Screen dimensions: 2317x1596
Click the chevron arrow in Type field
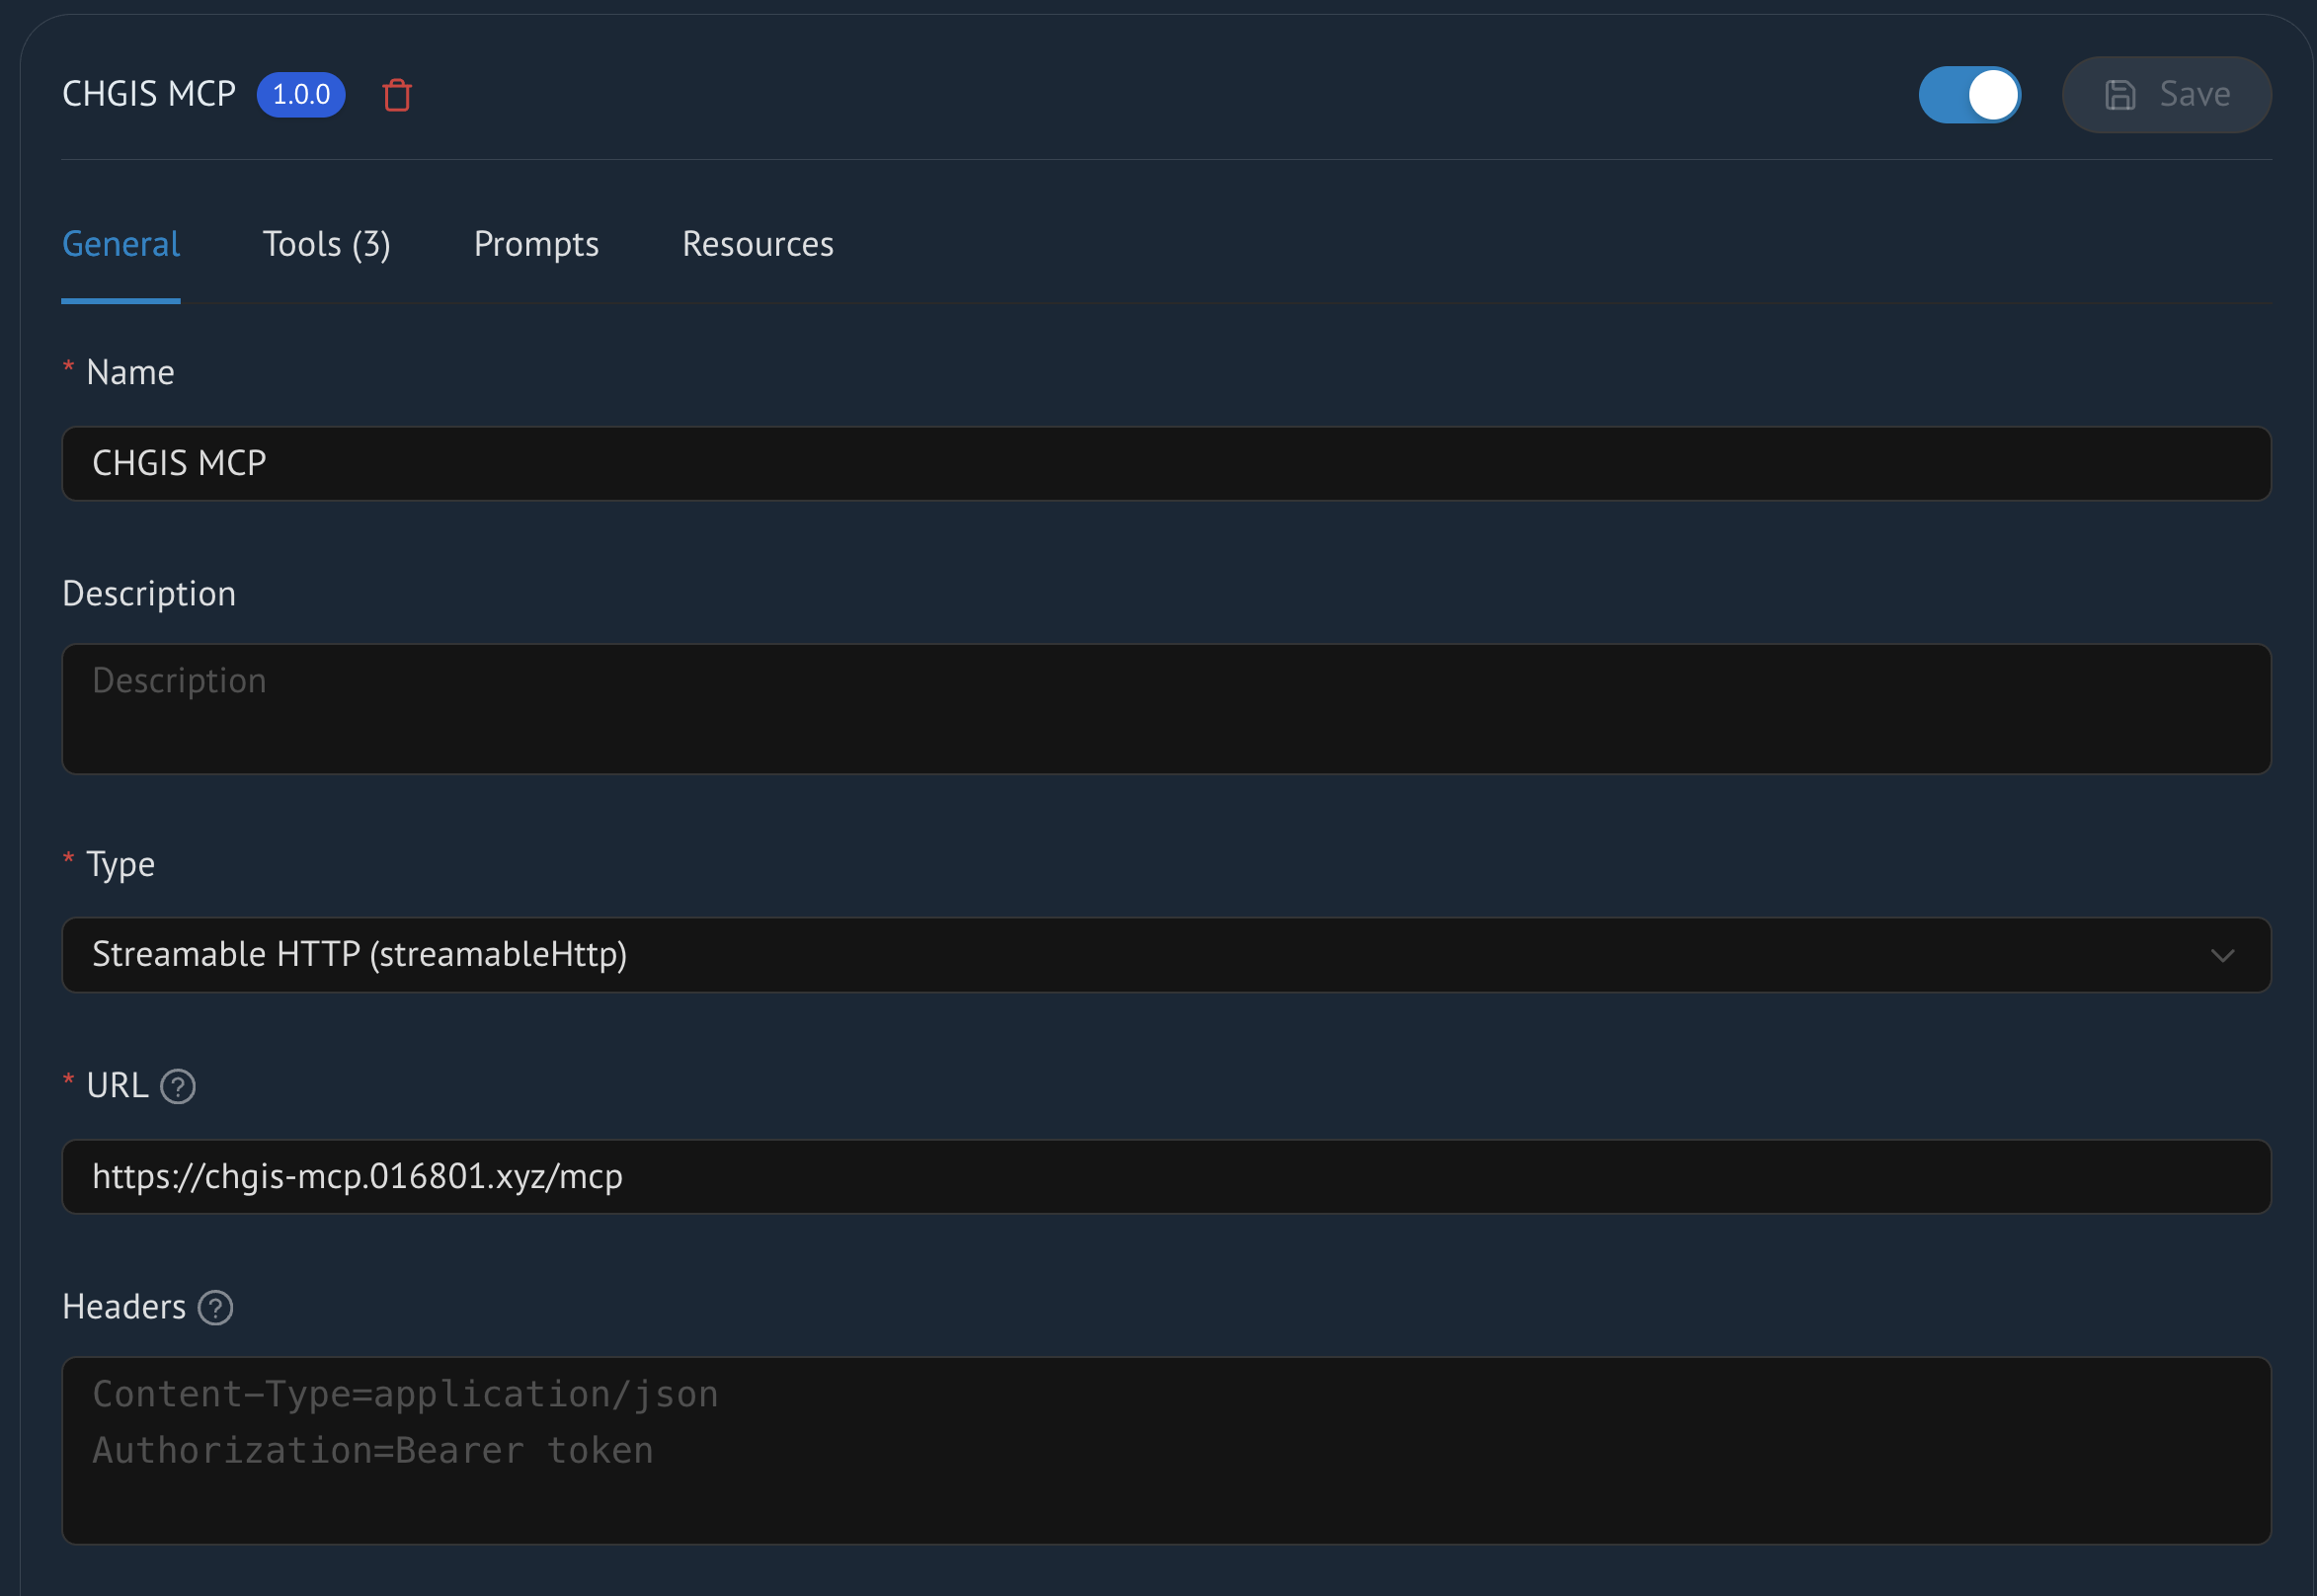point(2222,956)
